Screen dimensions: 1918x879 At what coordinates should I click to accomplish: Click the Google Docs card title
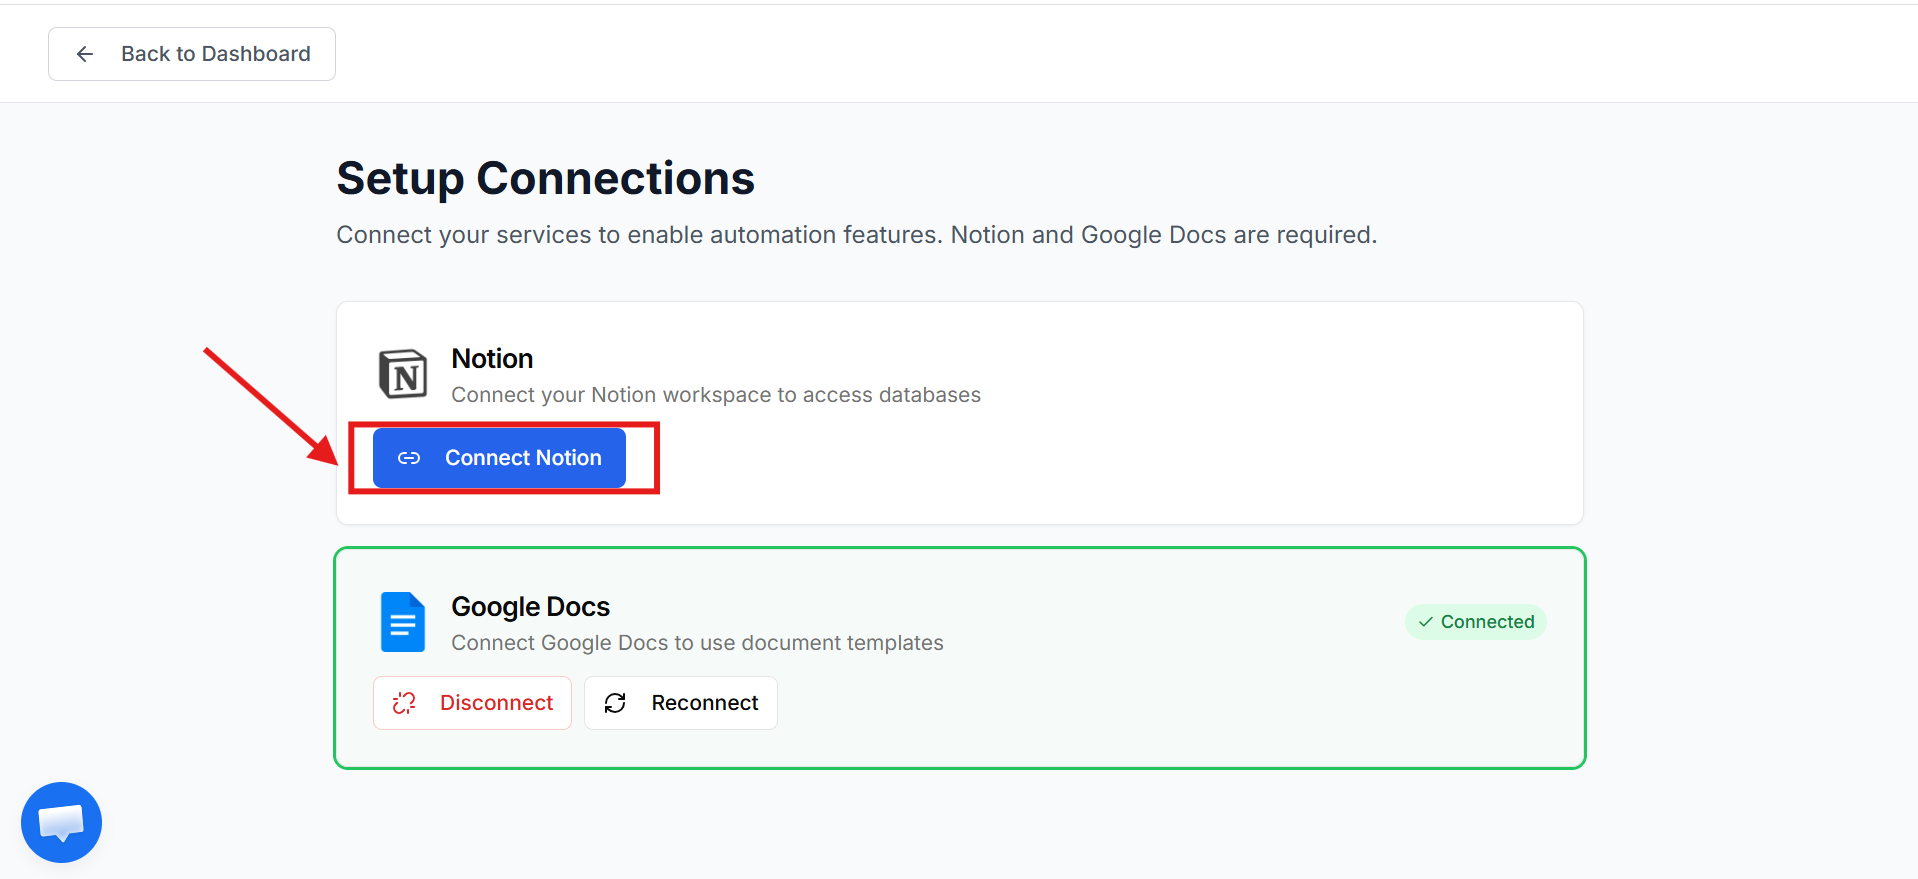point(530,607)
